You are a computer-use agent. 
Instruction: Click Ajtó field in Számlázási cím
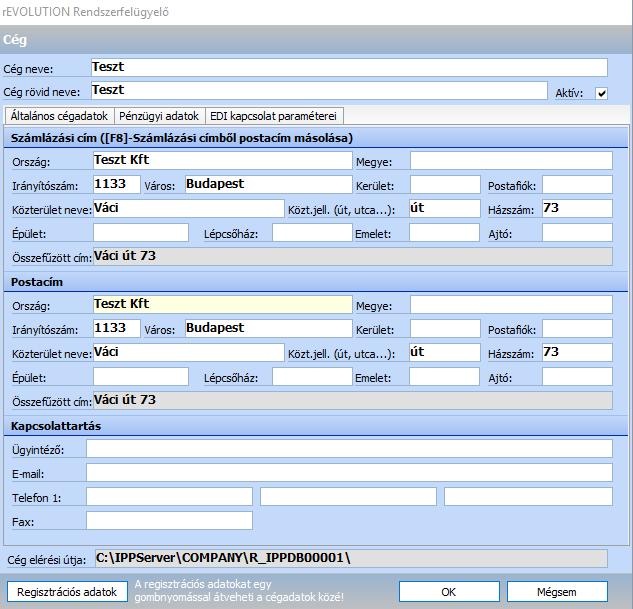(x=577, y=232)
